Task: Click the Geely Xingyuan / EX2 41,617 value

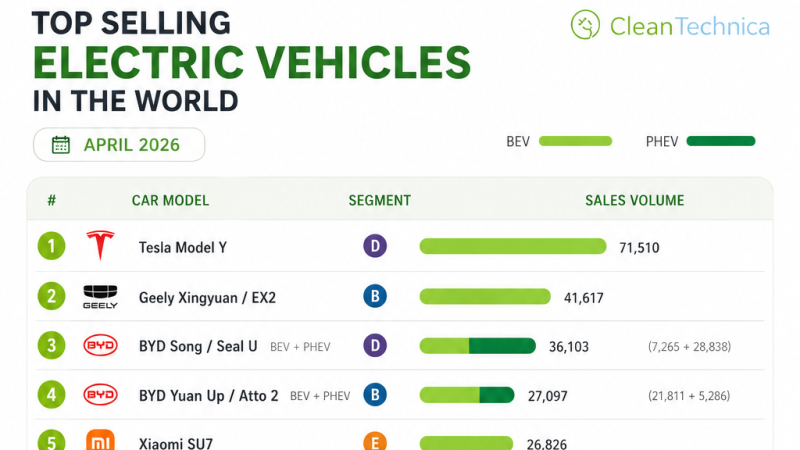Action: coord(584,298)
